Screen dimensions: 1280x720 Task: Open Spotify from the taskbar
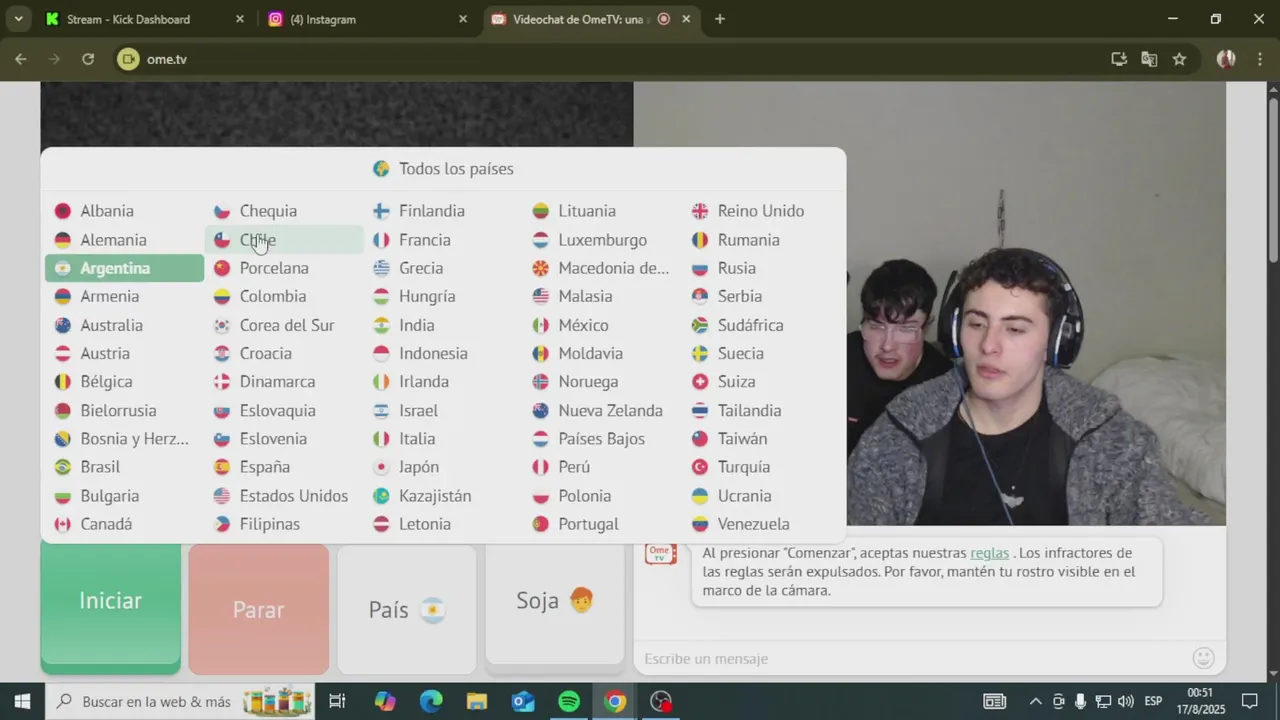tap(569, 701)
